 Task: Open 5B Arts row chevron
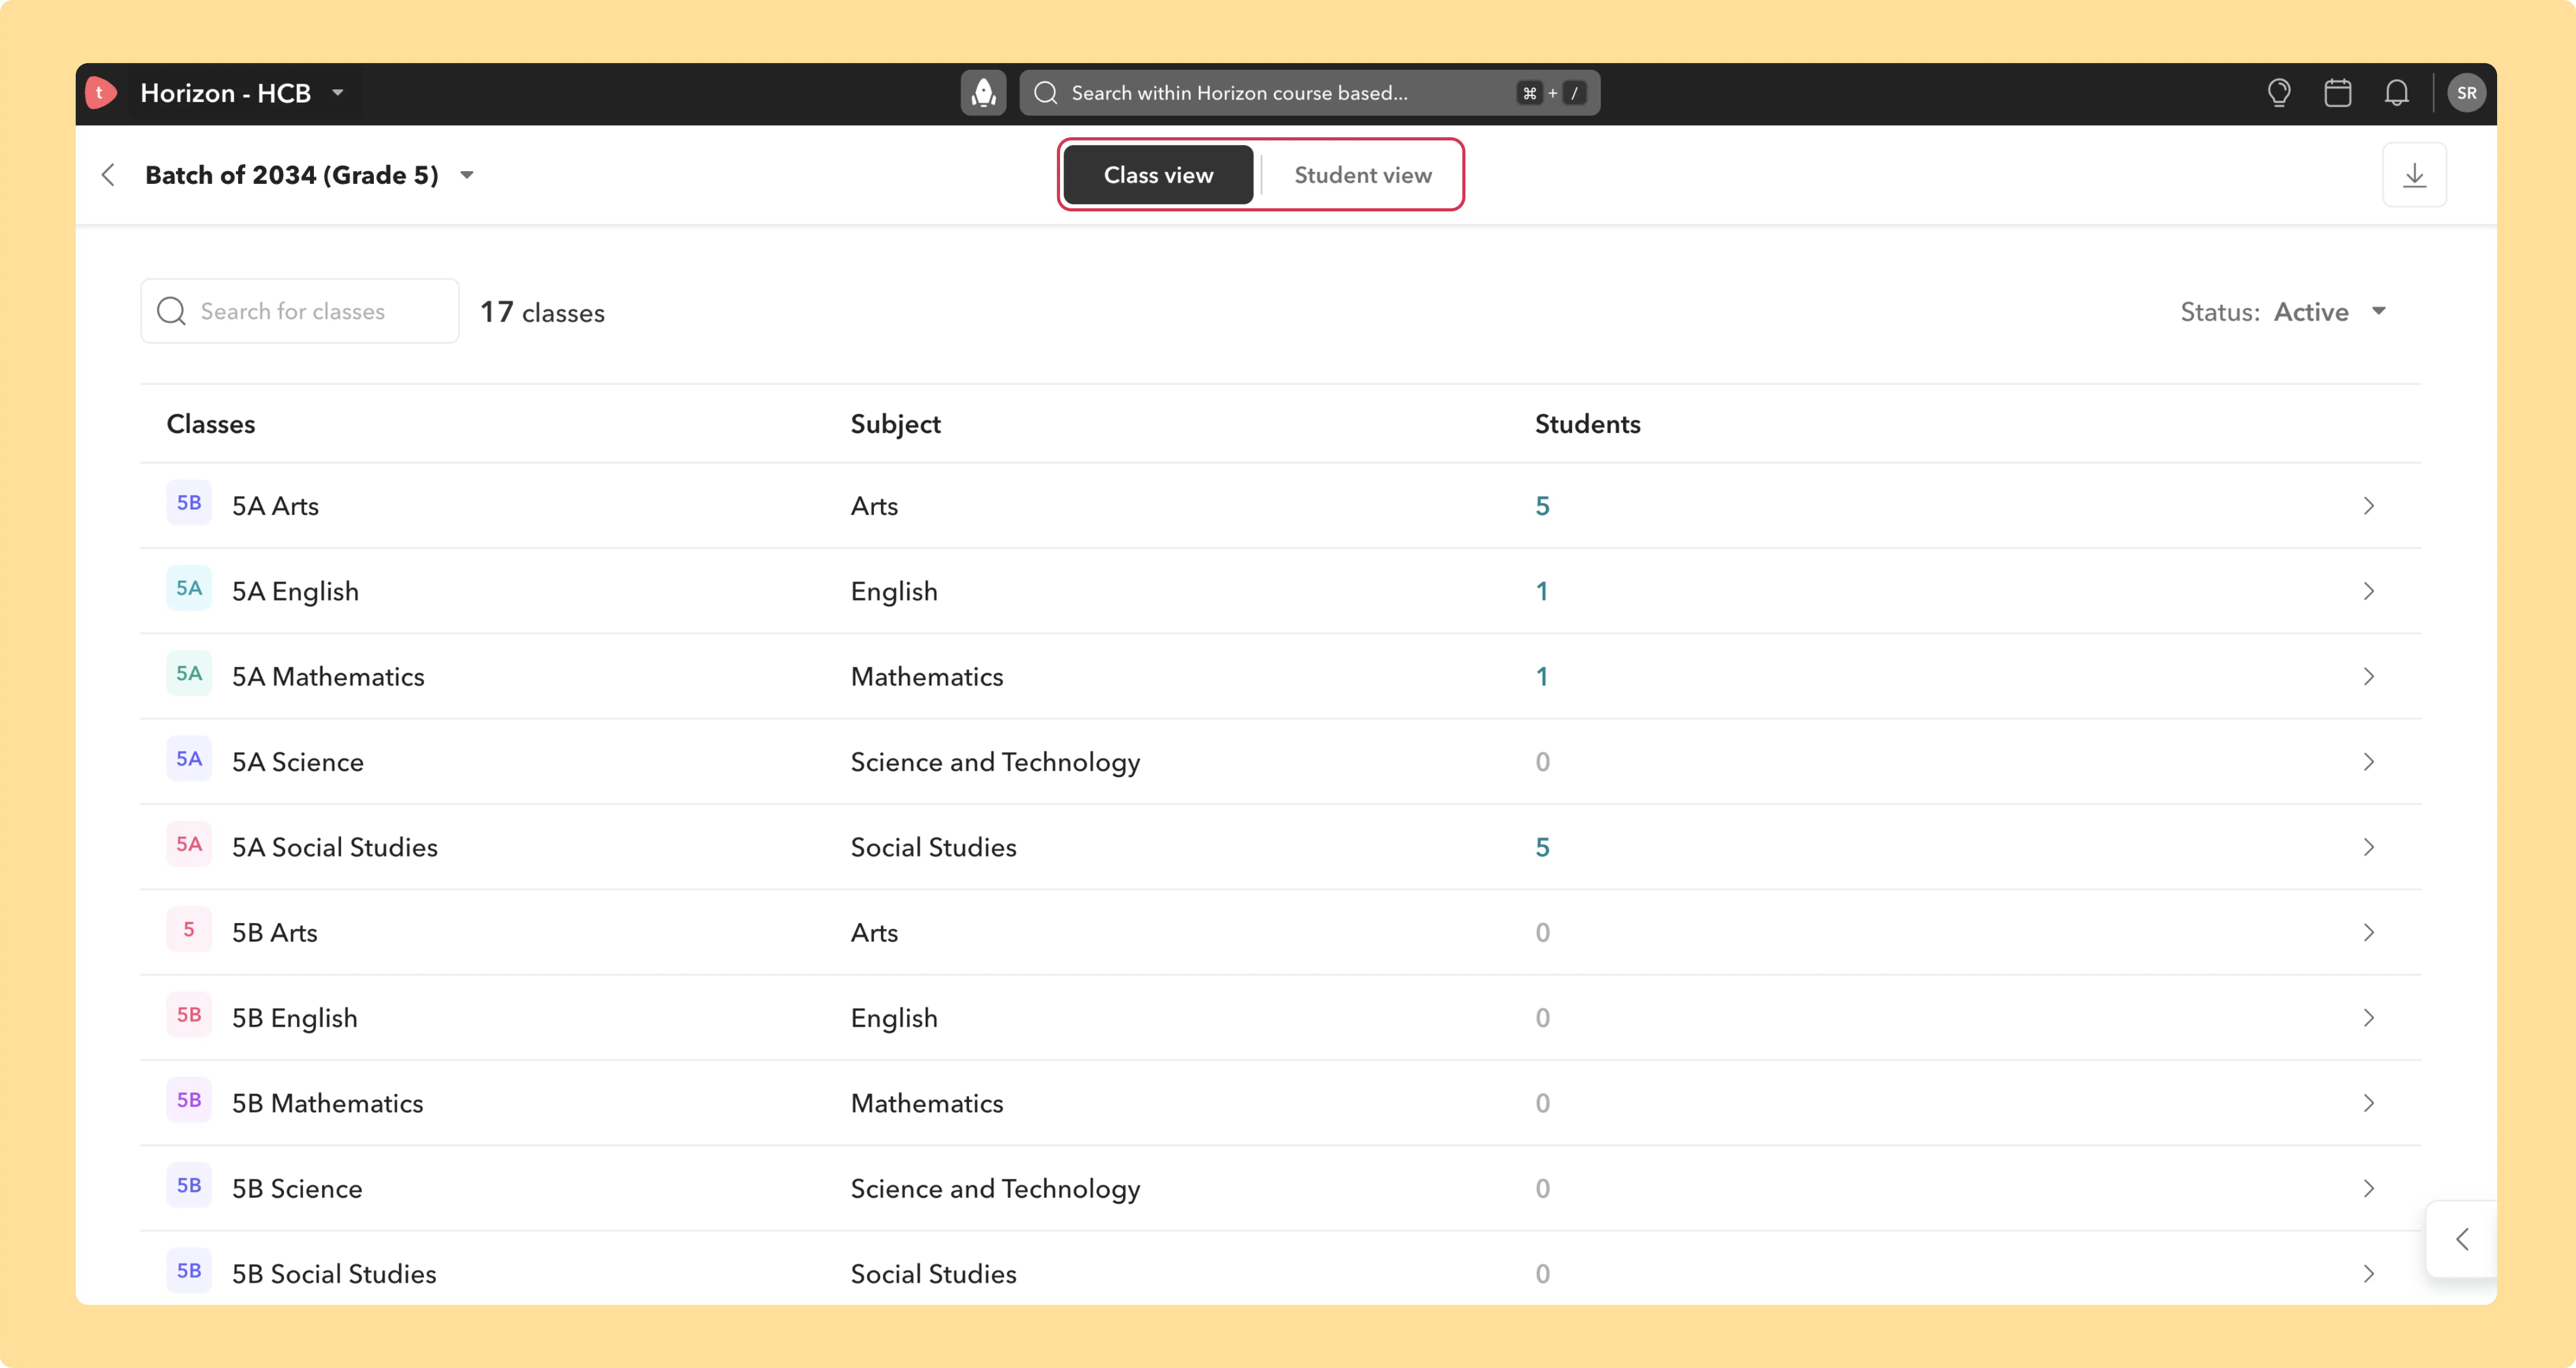point(2369,932)
